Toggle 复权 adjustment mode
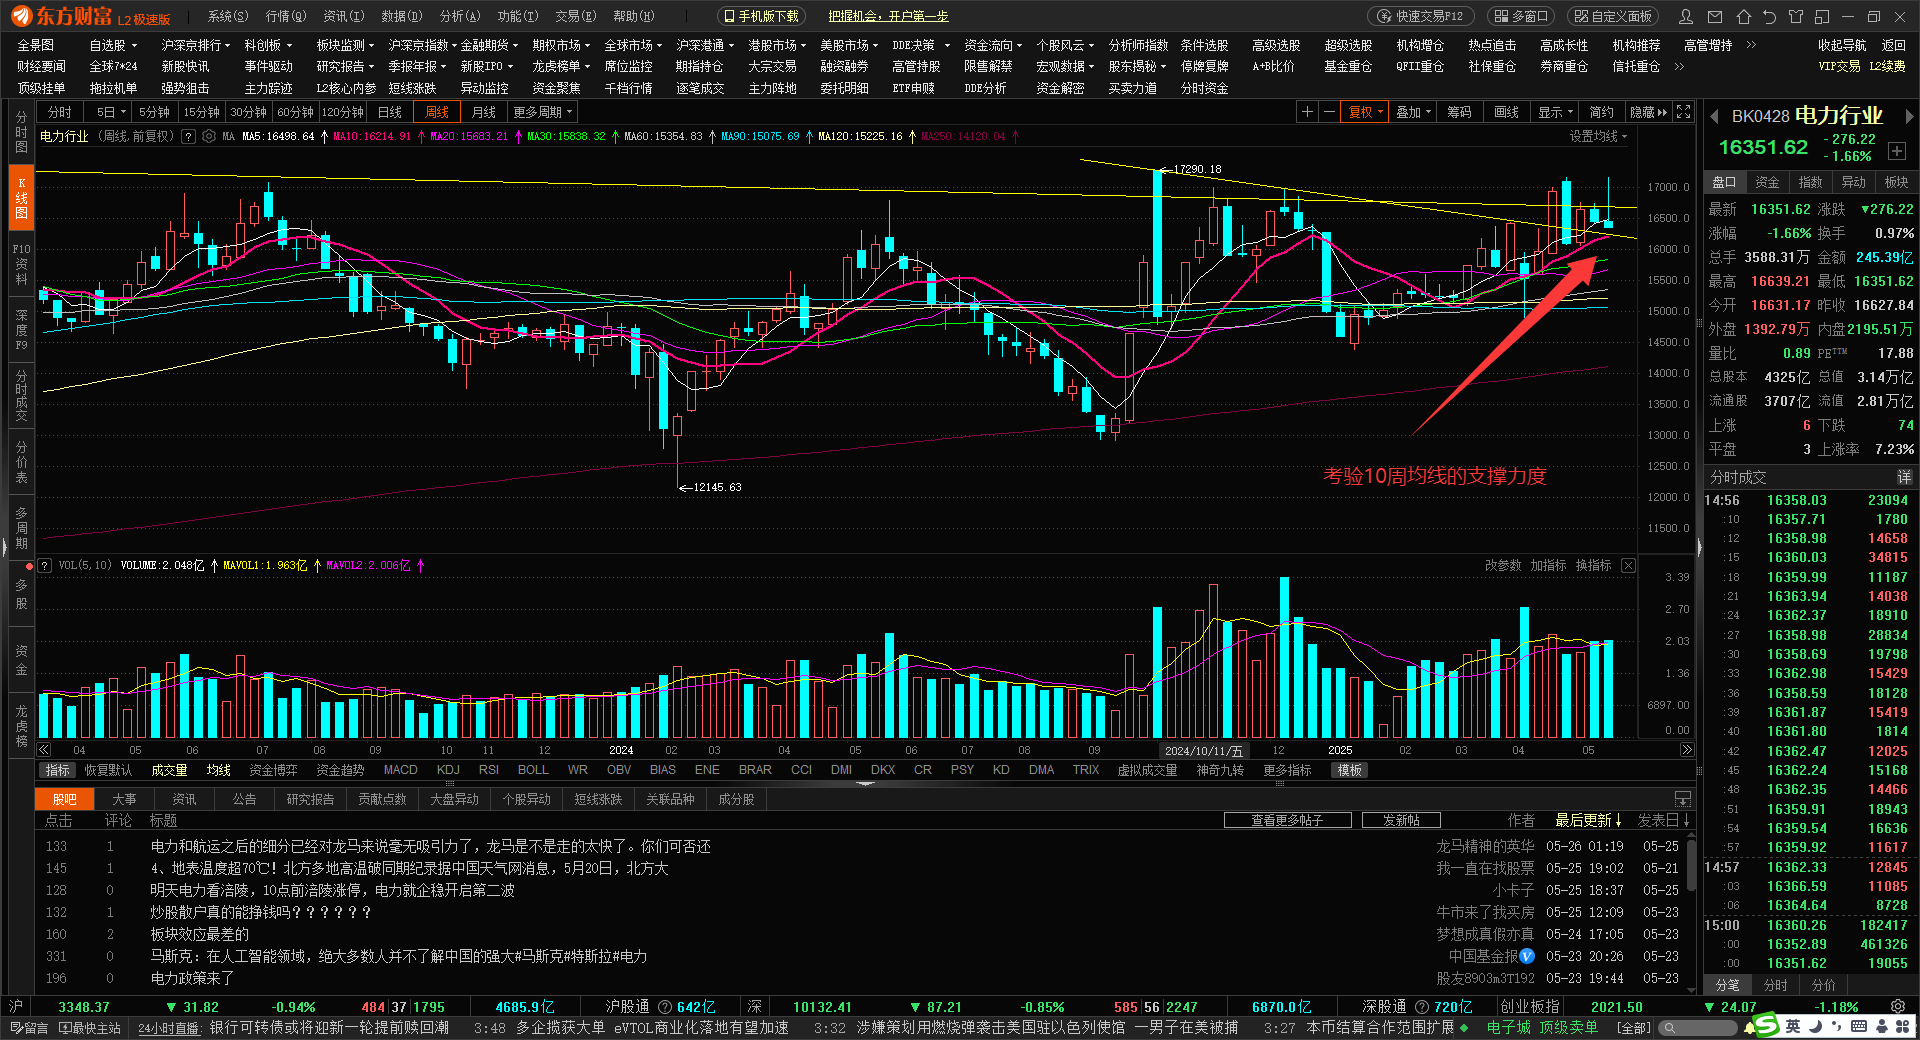Viewport: 1920px width, 1040px height. 1365,112
